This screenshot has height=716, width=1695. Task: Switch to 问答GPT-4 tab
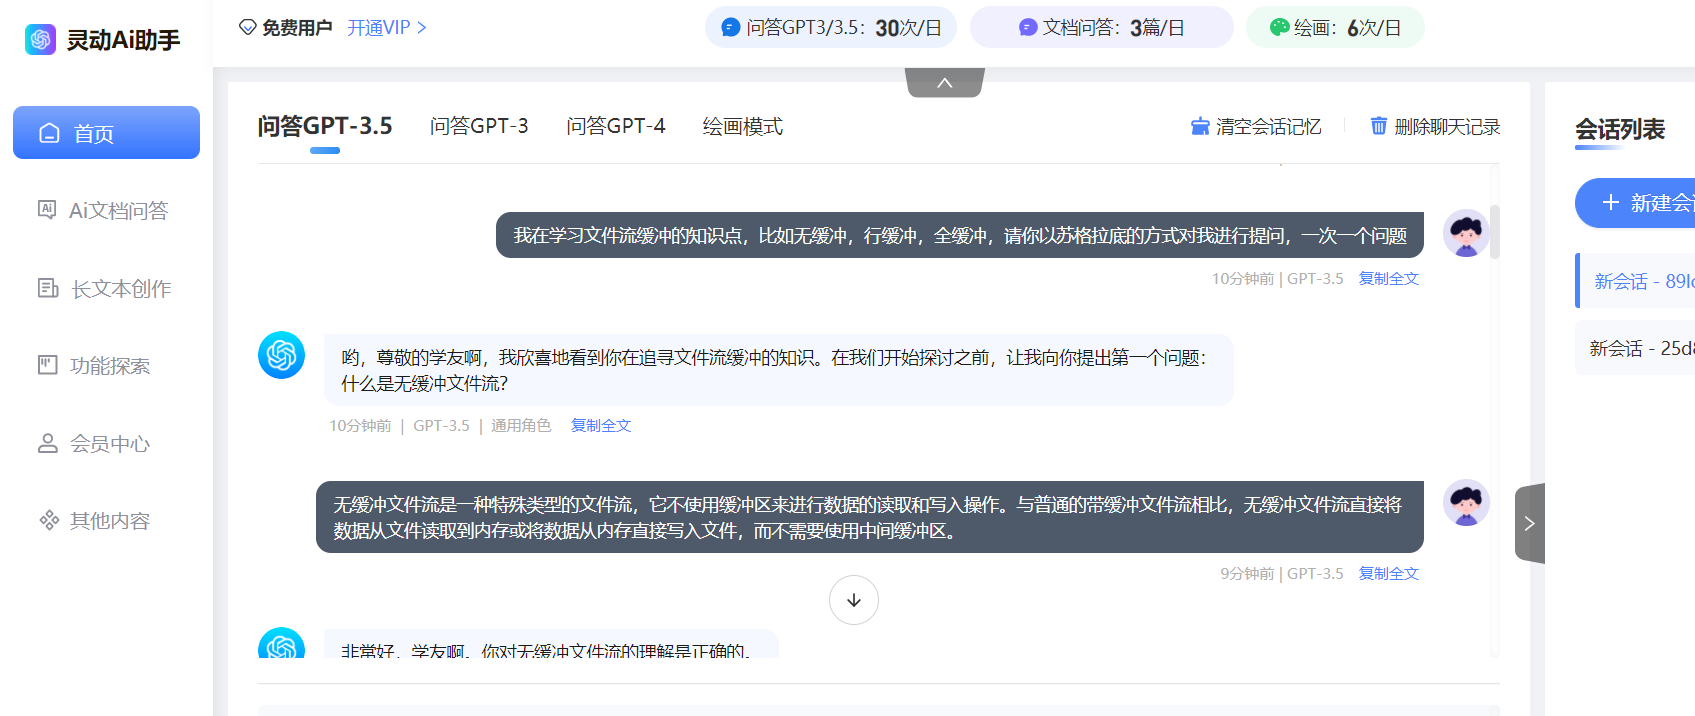[616, 126]
